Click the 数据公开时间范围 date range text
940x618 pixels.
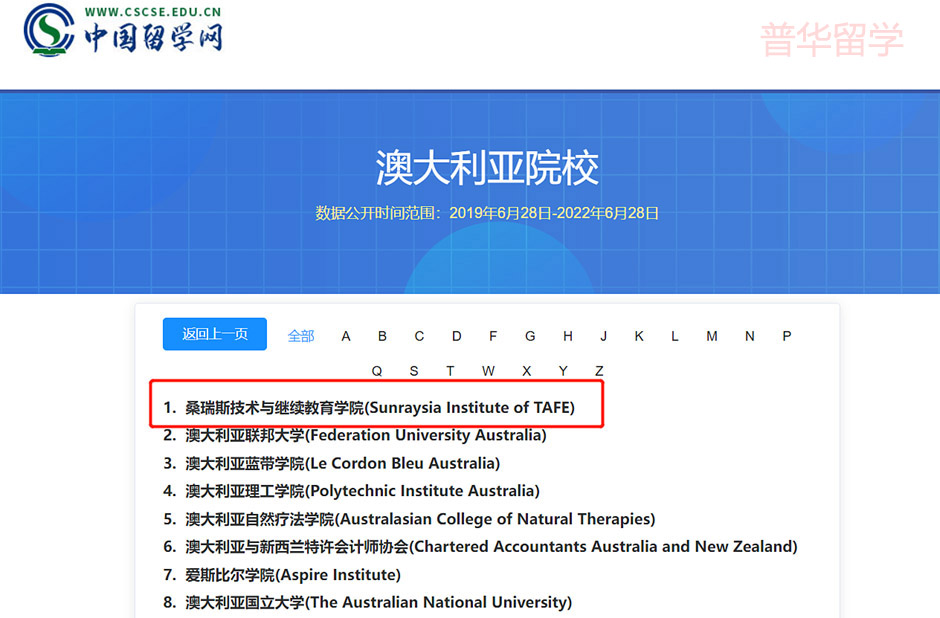point(487,213)
